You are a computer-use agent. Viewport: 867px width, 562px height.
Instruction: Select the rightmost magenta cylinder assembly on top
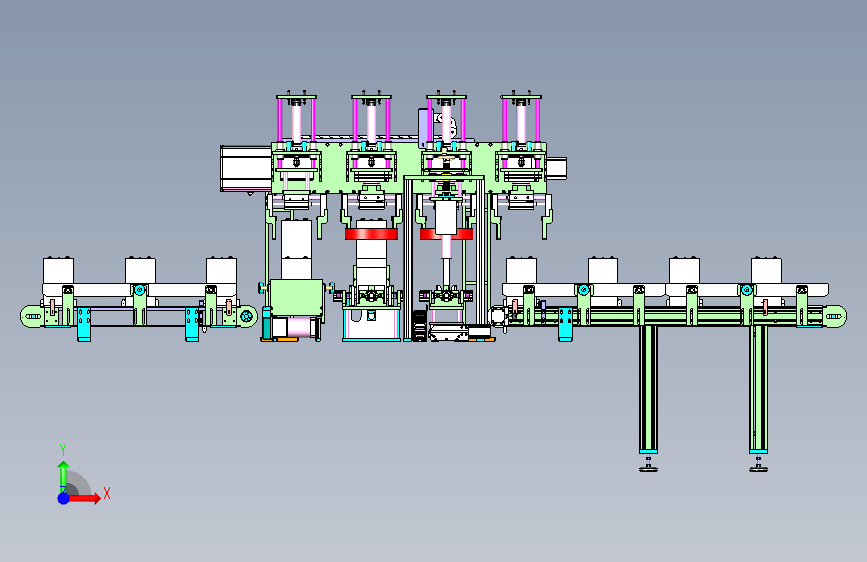pos(521,119)
